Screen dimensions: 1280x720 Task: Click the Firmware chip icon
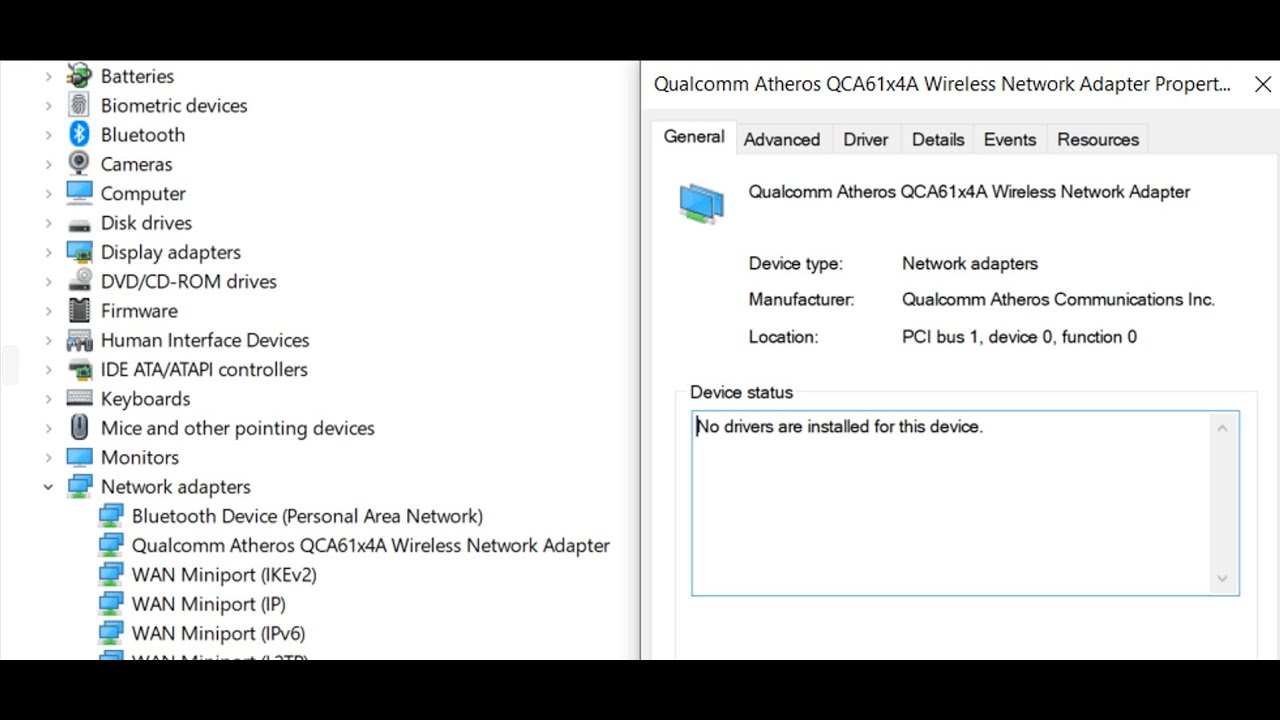(x=79, y=310)
